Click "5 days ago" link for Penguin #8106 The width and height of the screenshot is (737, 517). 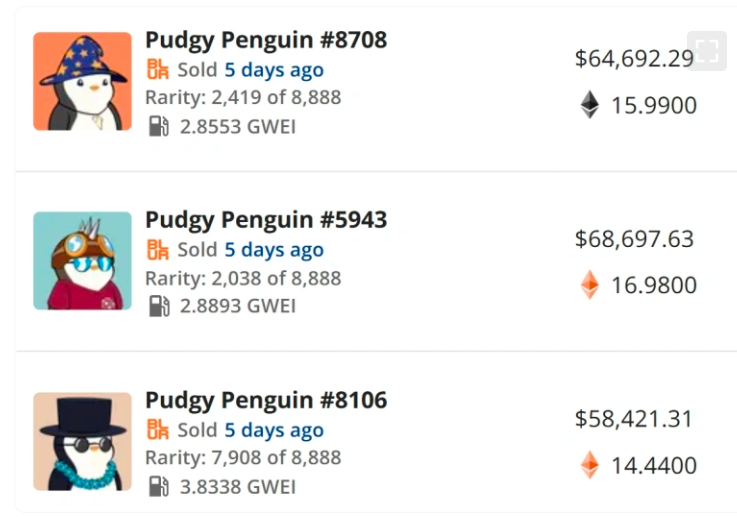coord(273,430)
